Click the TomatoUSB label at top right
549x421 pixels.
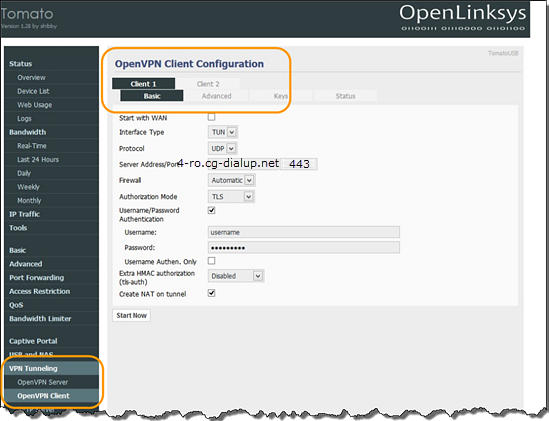[503, 53]
